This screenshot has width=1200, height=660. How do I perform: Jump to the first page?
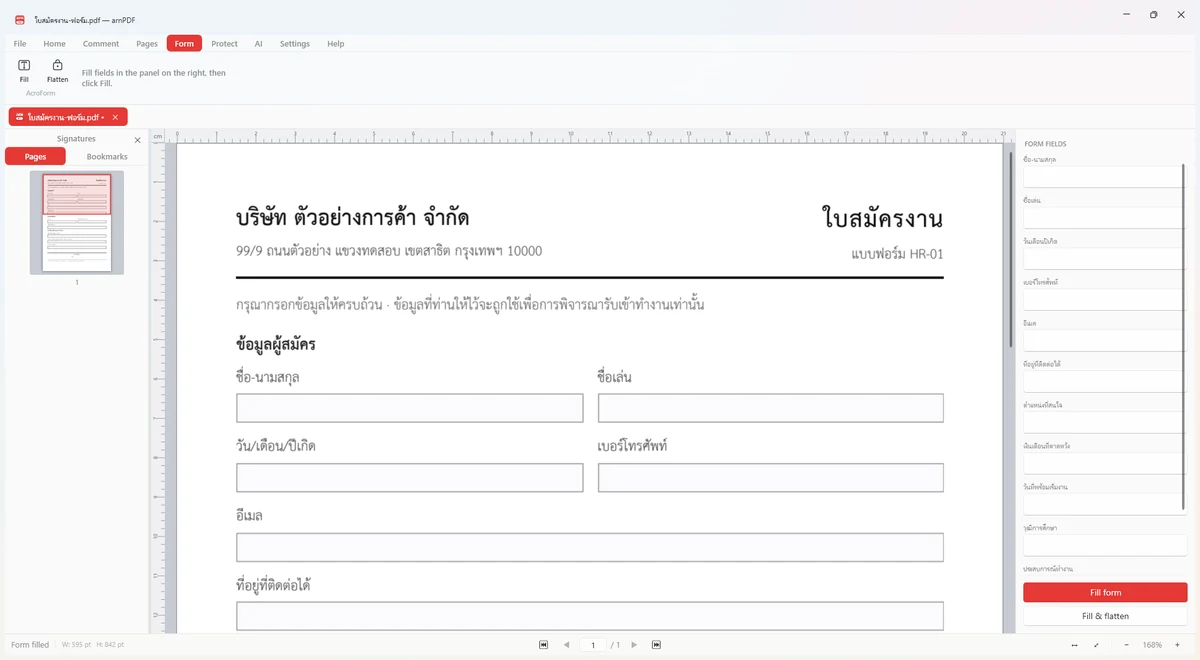pos(543,645)
